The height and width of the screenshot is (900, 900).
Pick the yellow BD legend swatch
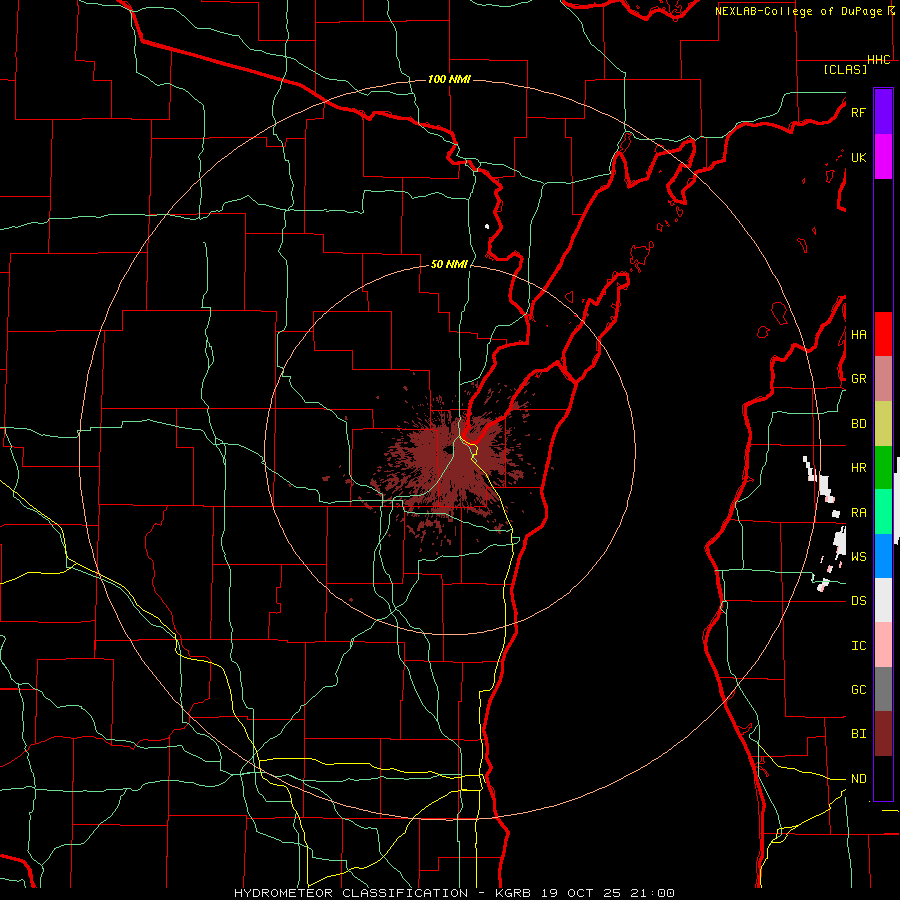click(x=883, y=424)
